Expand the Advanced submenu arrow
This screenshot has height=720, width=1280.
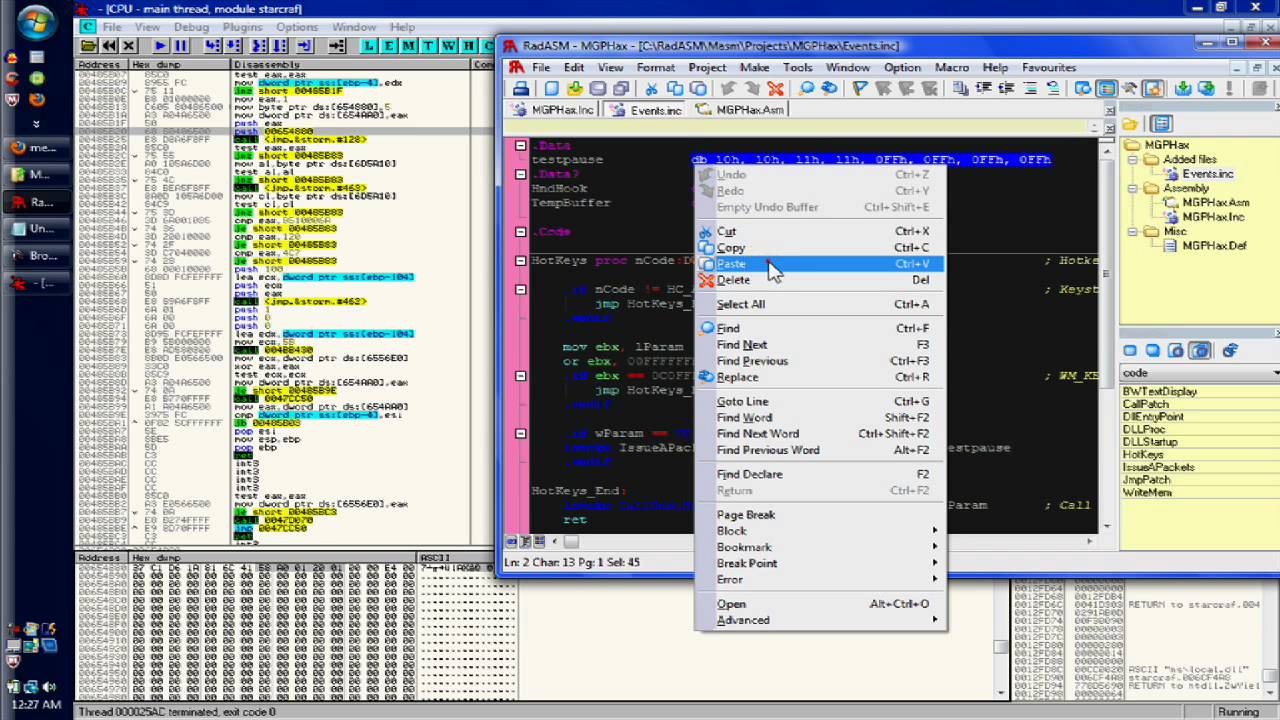[934, 620]
